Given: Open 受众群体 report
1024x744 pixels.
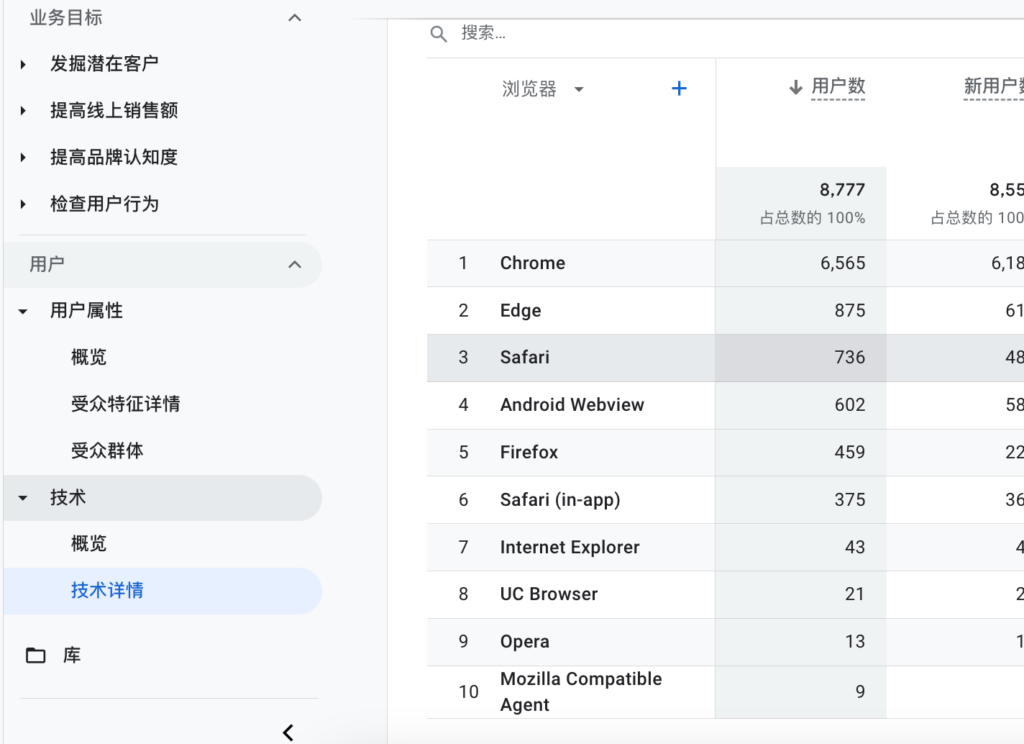Looking at the screenshot, I should (107, 451).
